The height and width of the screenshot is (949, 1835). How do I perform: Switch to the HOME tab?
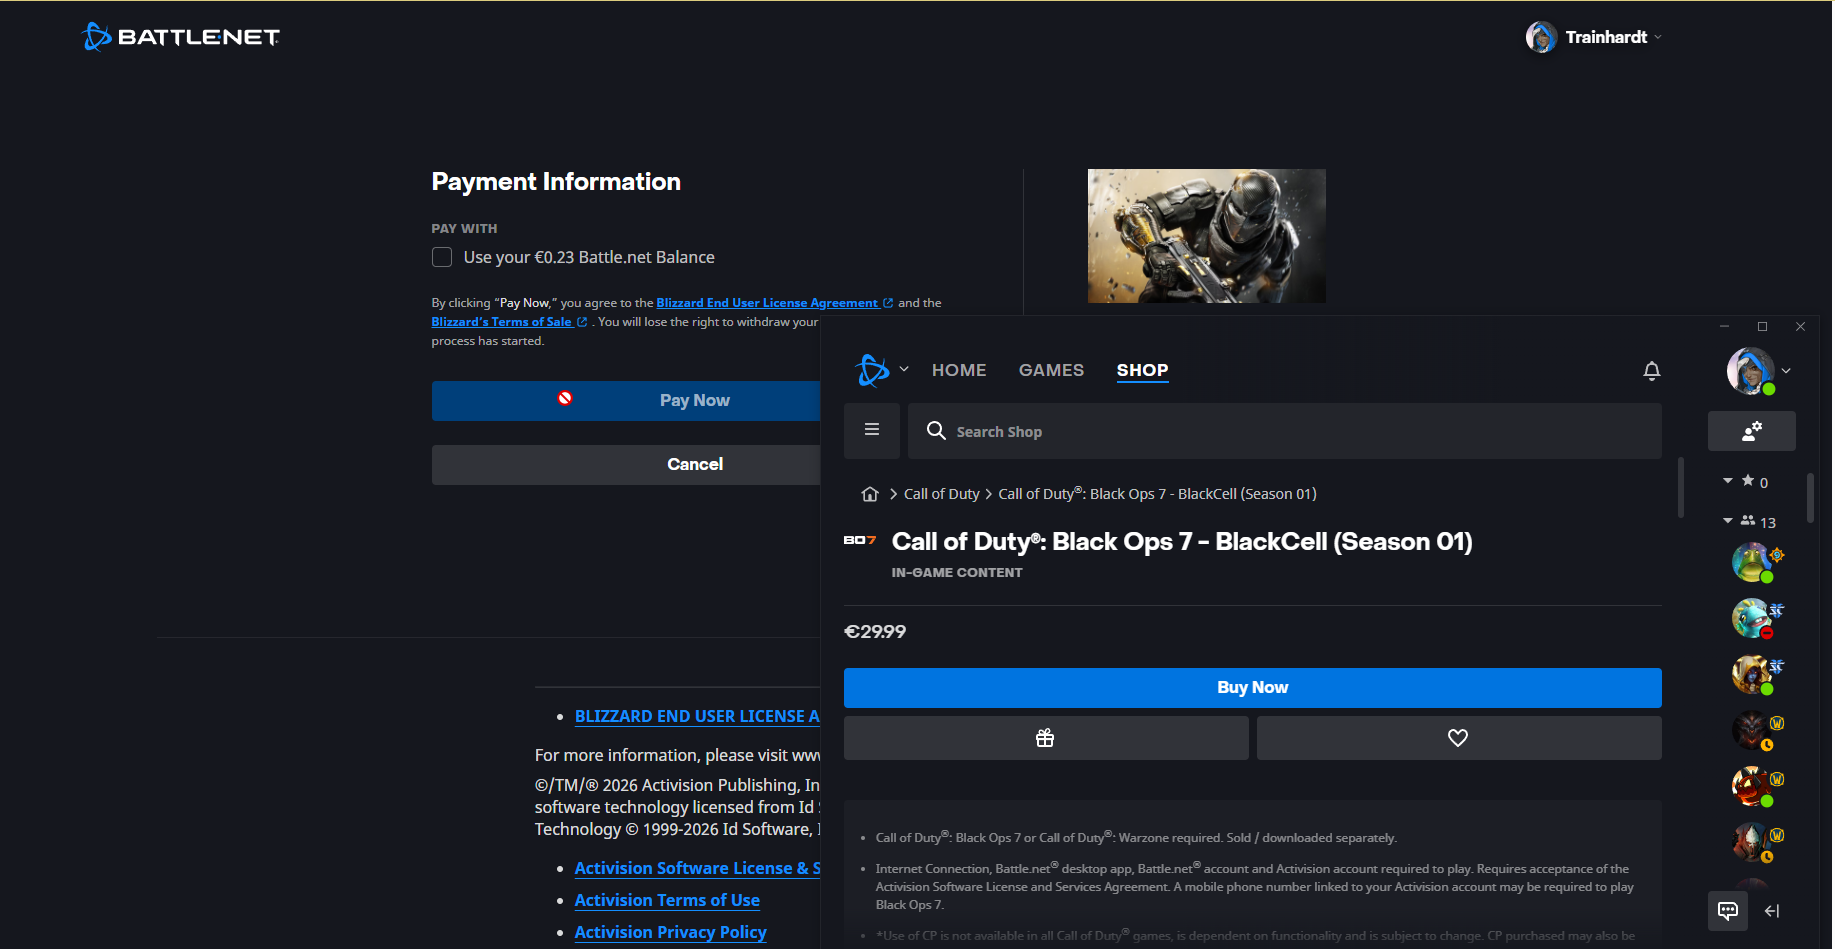coord(959,370)
